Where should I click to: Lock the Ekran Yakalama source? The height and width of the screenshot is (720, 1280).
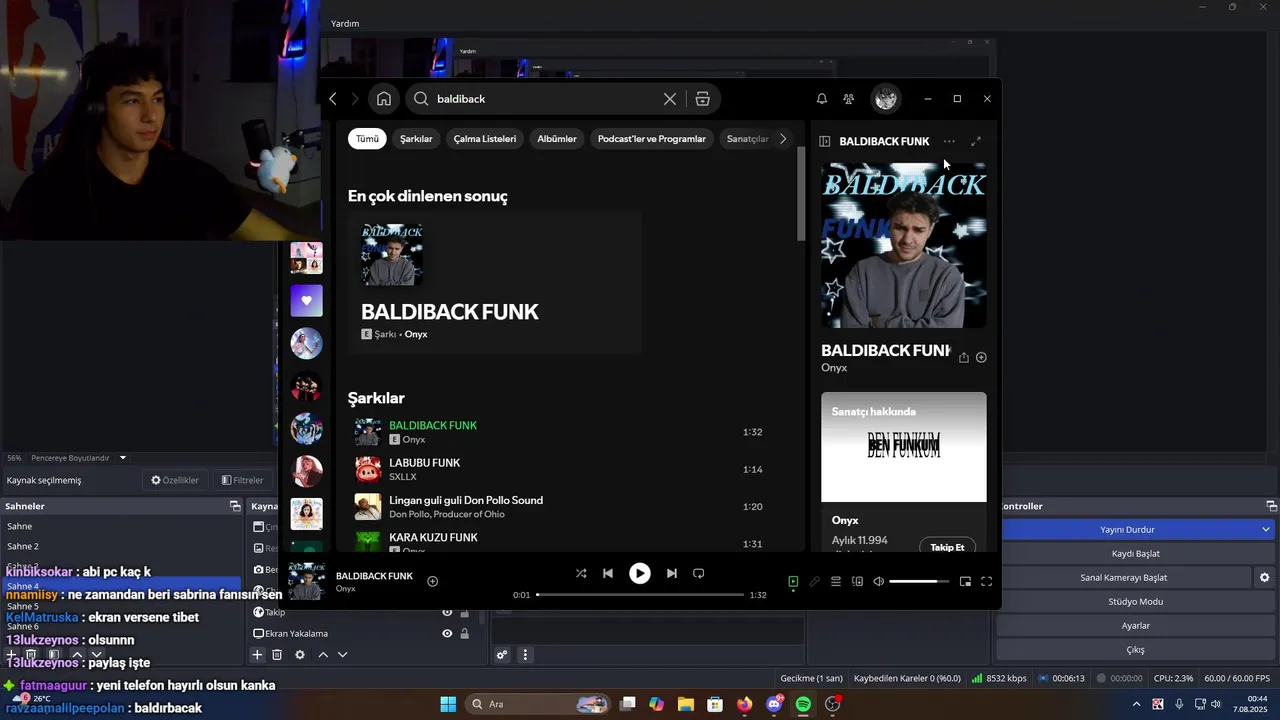464,633
